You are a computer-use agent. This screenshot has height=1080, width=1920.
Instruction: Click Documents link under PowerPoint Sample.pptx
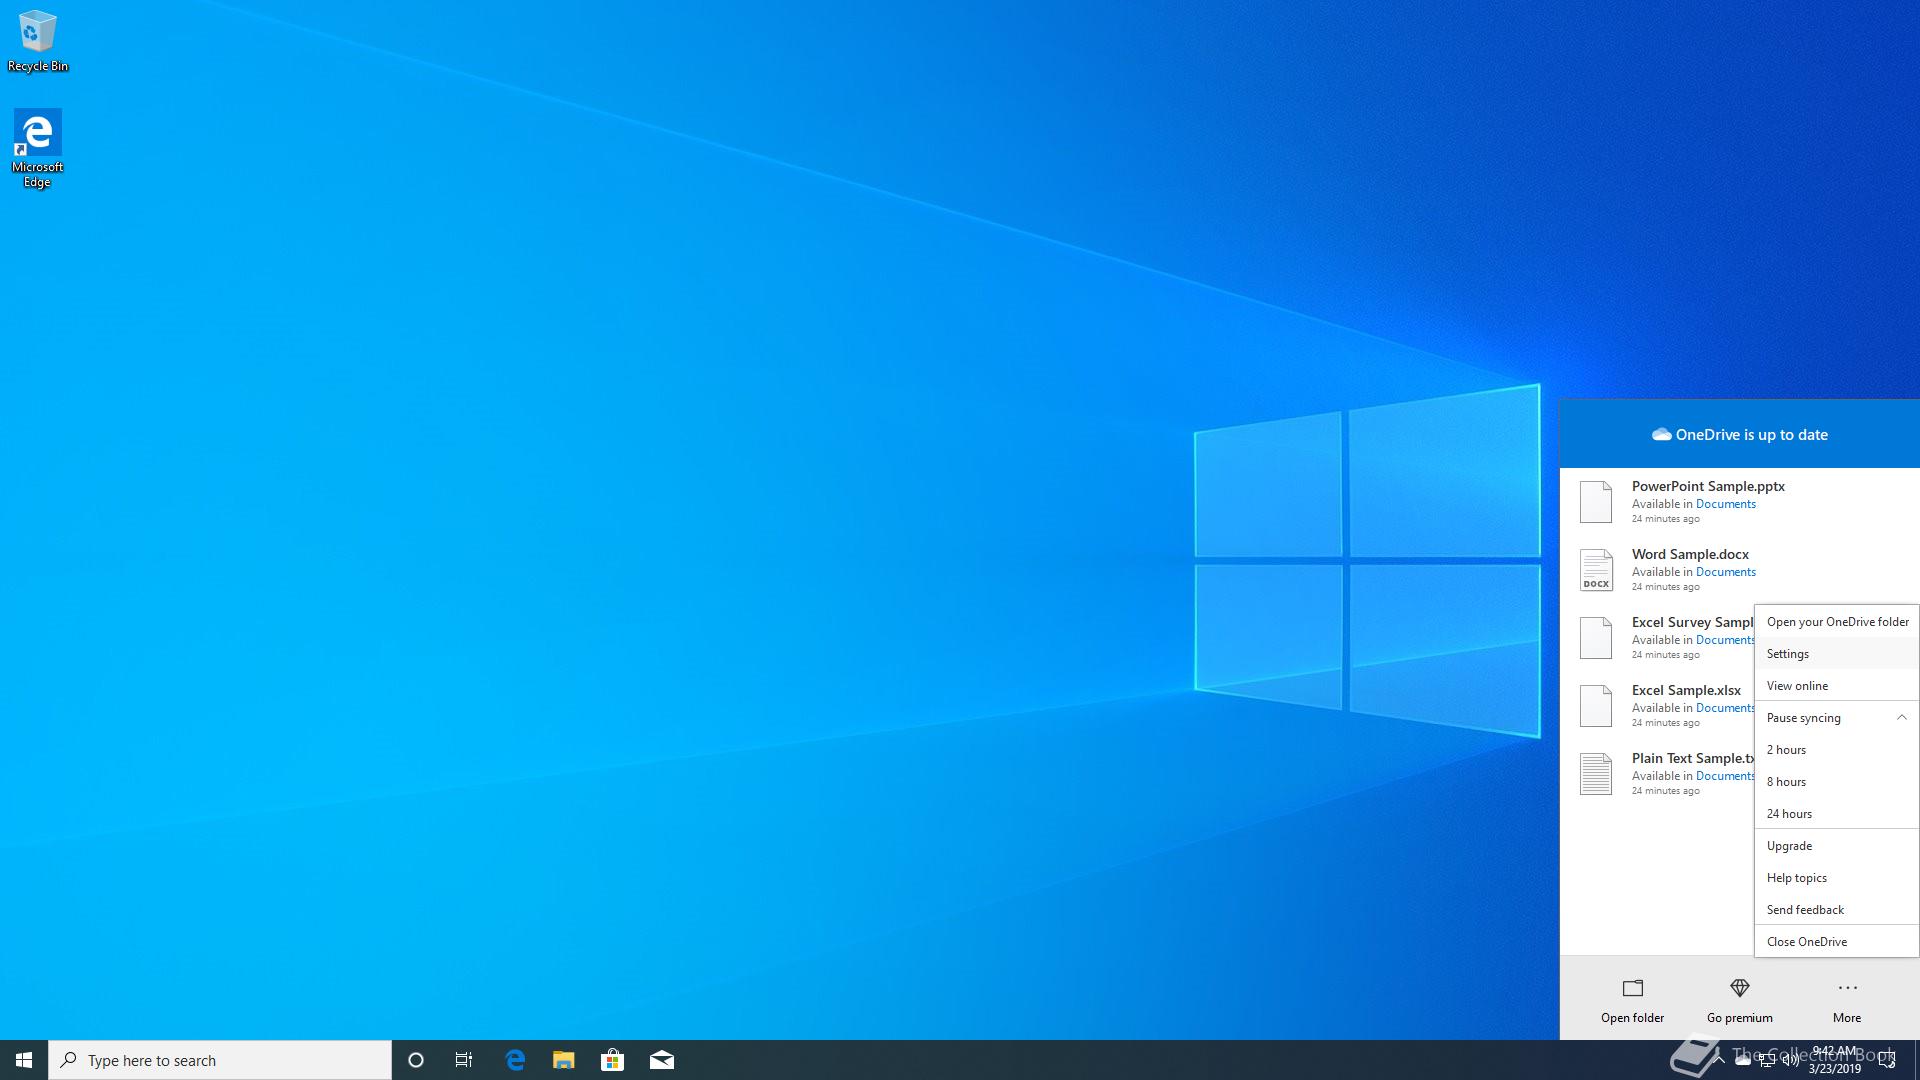(1726, 504)
